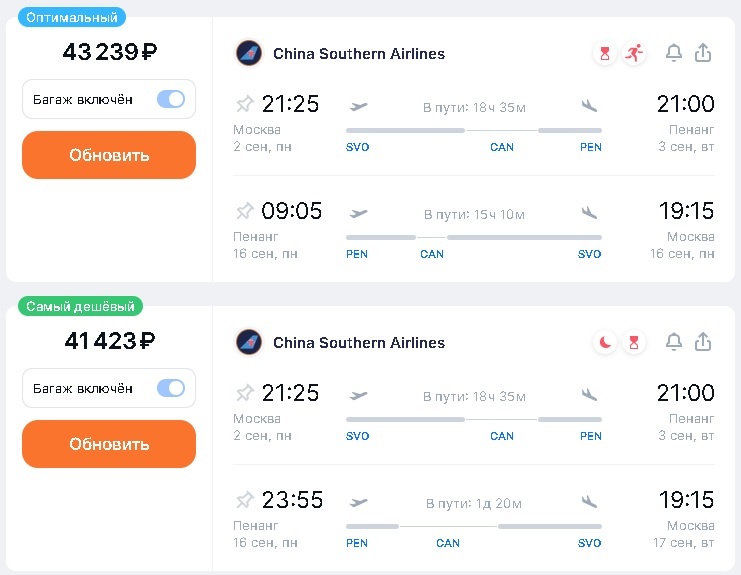Pin the 21:25 Moscow departure in the Оптимальный ticket
This screenshot has height=575, width=741.
click(x=244, y=104)
